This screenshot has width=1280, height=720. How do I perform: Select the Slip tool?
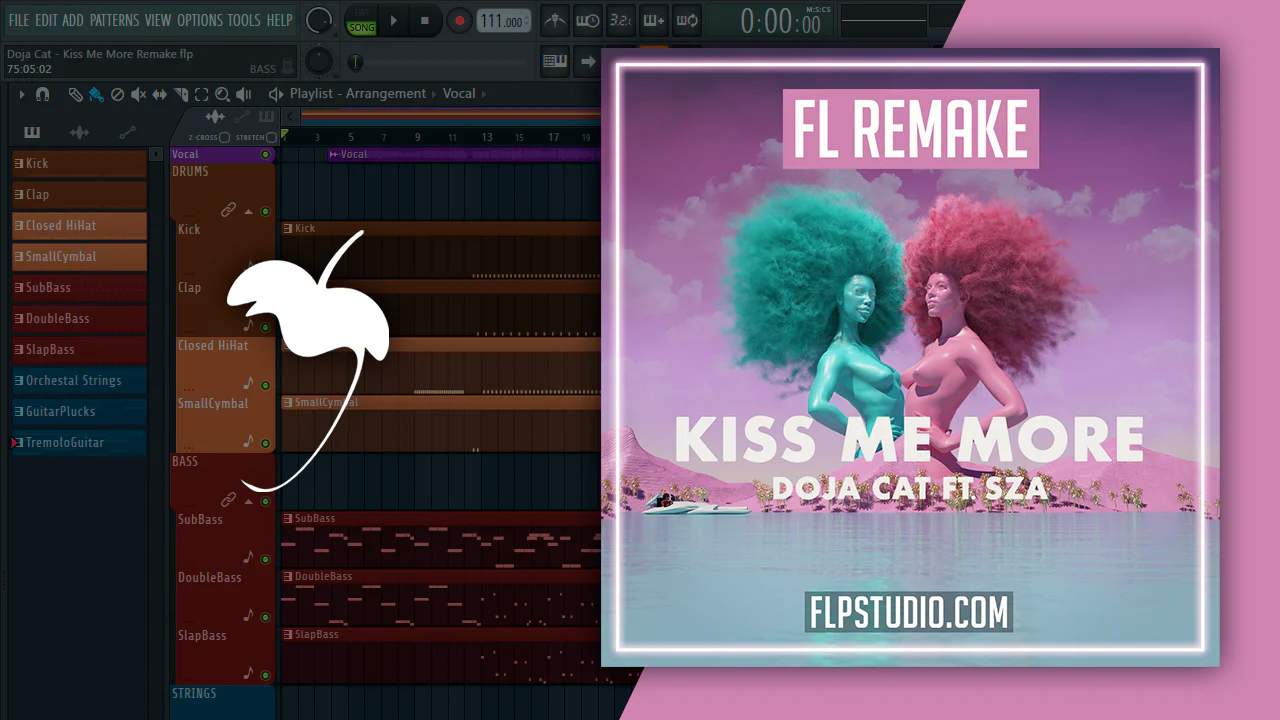[160, 94]
